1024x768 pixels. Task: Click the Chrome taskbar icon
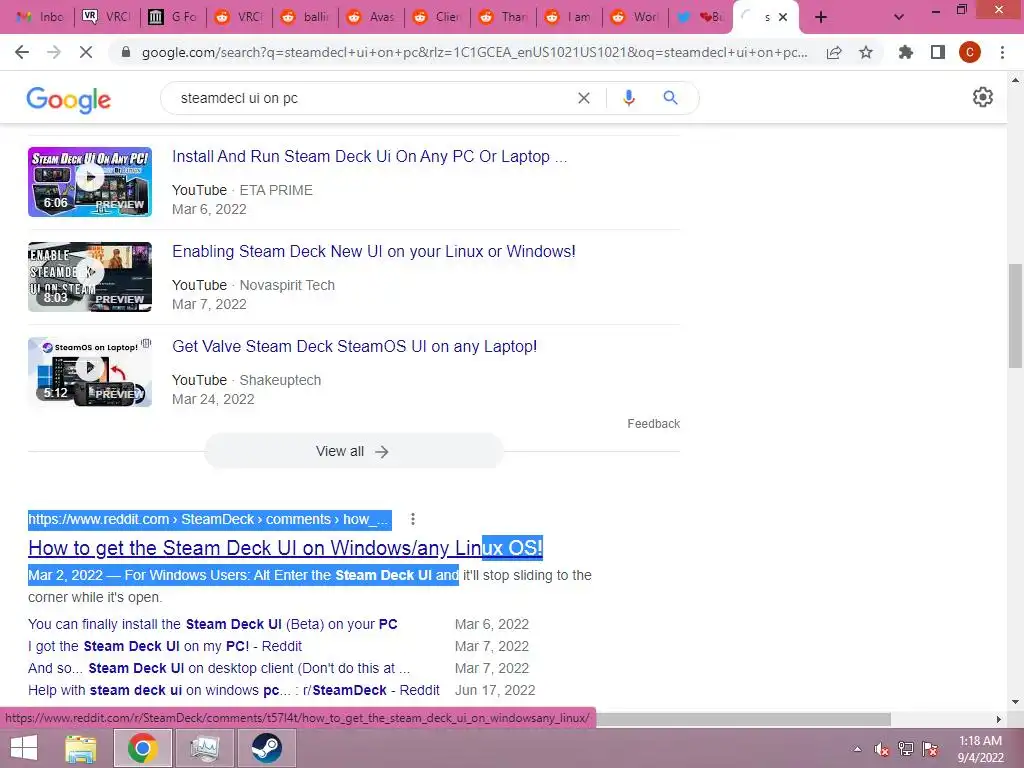click(x=142, y=748)
